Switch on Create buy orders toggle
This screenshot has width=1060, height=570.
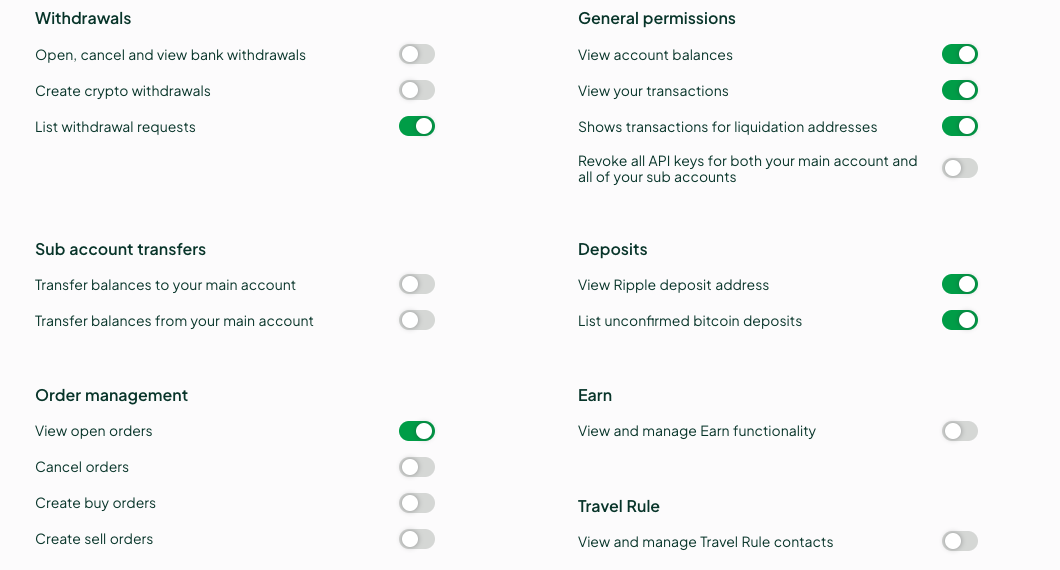(417, 503)
